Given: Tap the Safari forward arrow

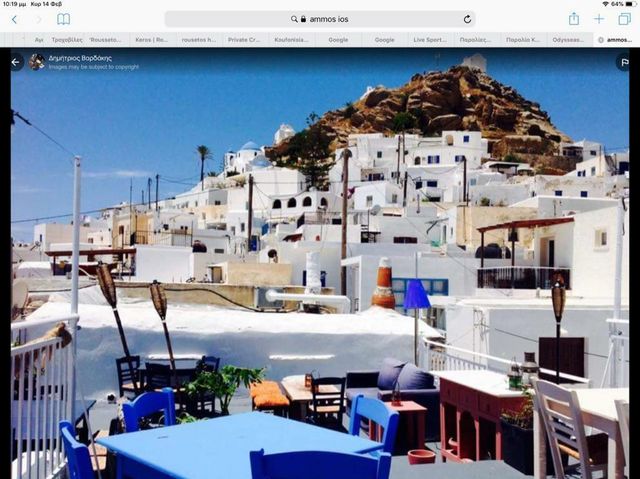Looking at the screenshot, I should pyautogui.click(x=38, y=19).
